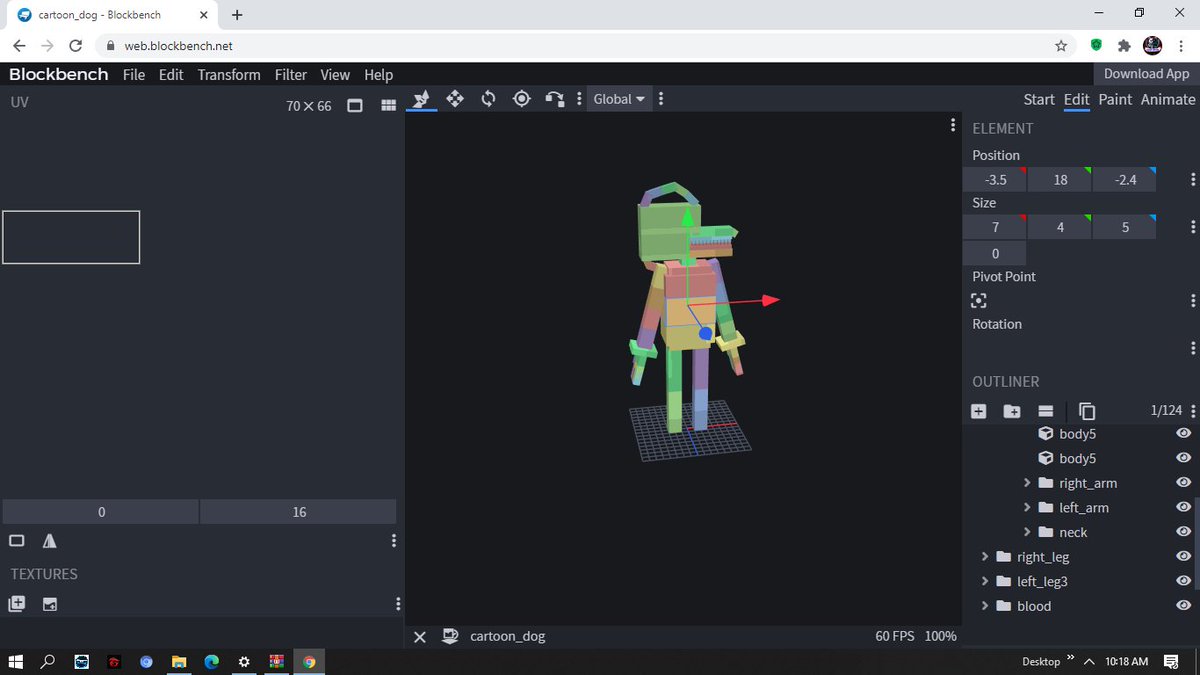
Task: Select the Rotate tool
Action: (489, 98)
